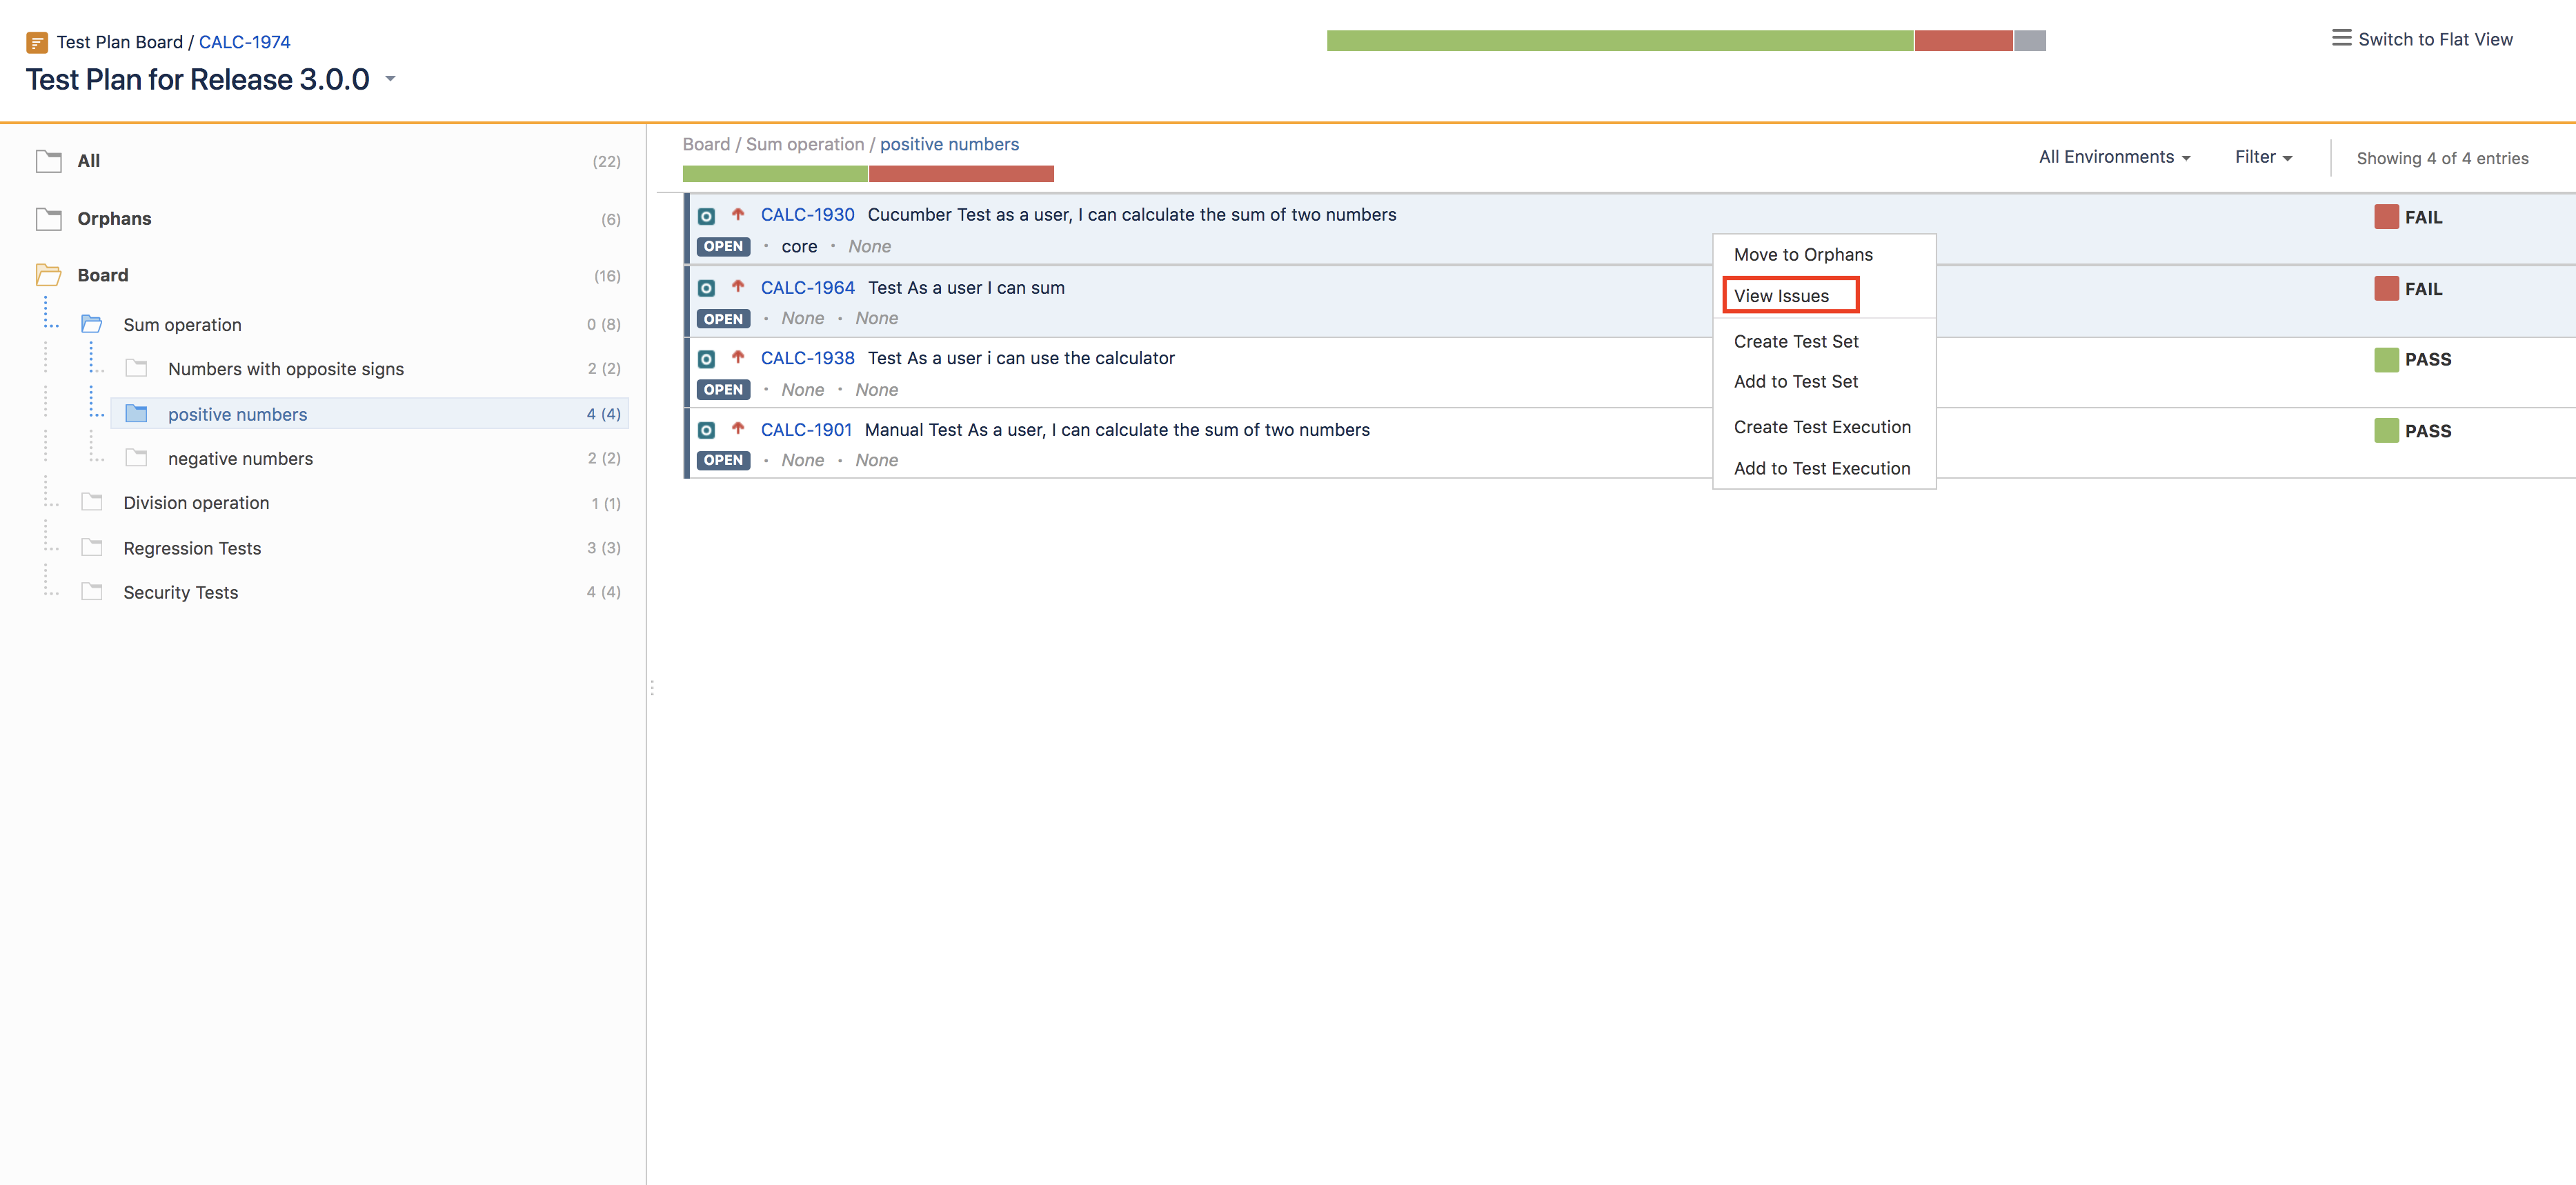Open the CALC-1974 breadcrumb link
This screenshot has height=1185, width=2576.
click(245, 42)
